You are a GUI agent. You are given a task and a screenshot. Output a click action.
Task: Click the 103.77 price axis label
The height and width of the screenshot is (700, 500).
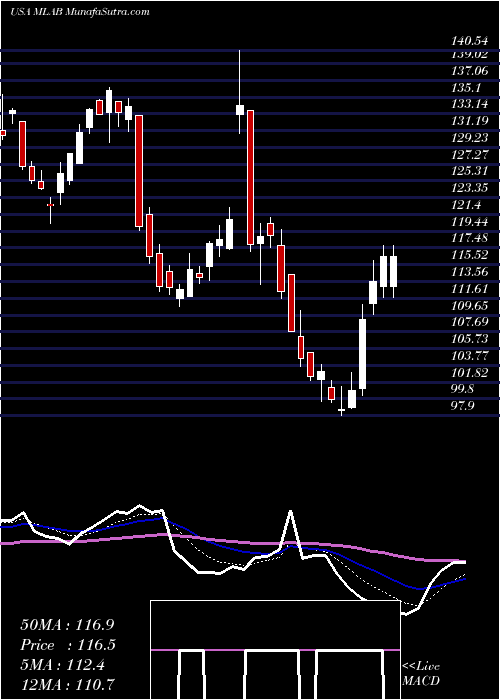[x=469, y=356]
